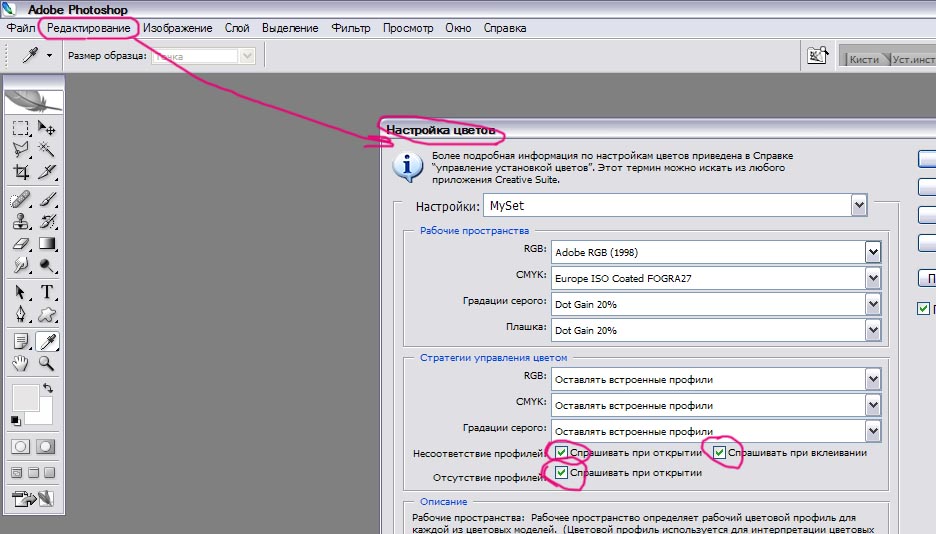936x534 pixels.
Task: Switch to the Кисти palette tab
Action: pyautogui.click(x=864, y=59)
